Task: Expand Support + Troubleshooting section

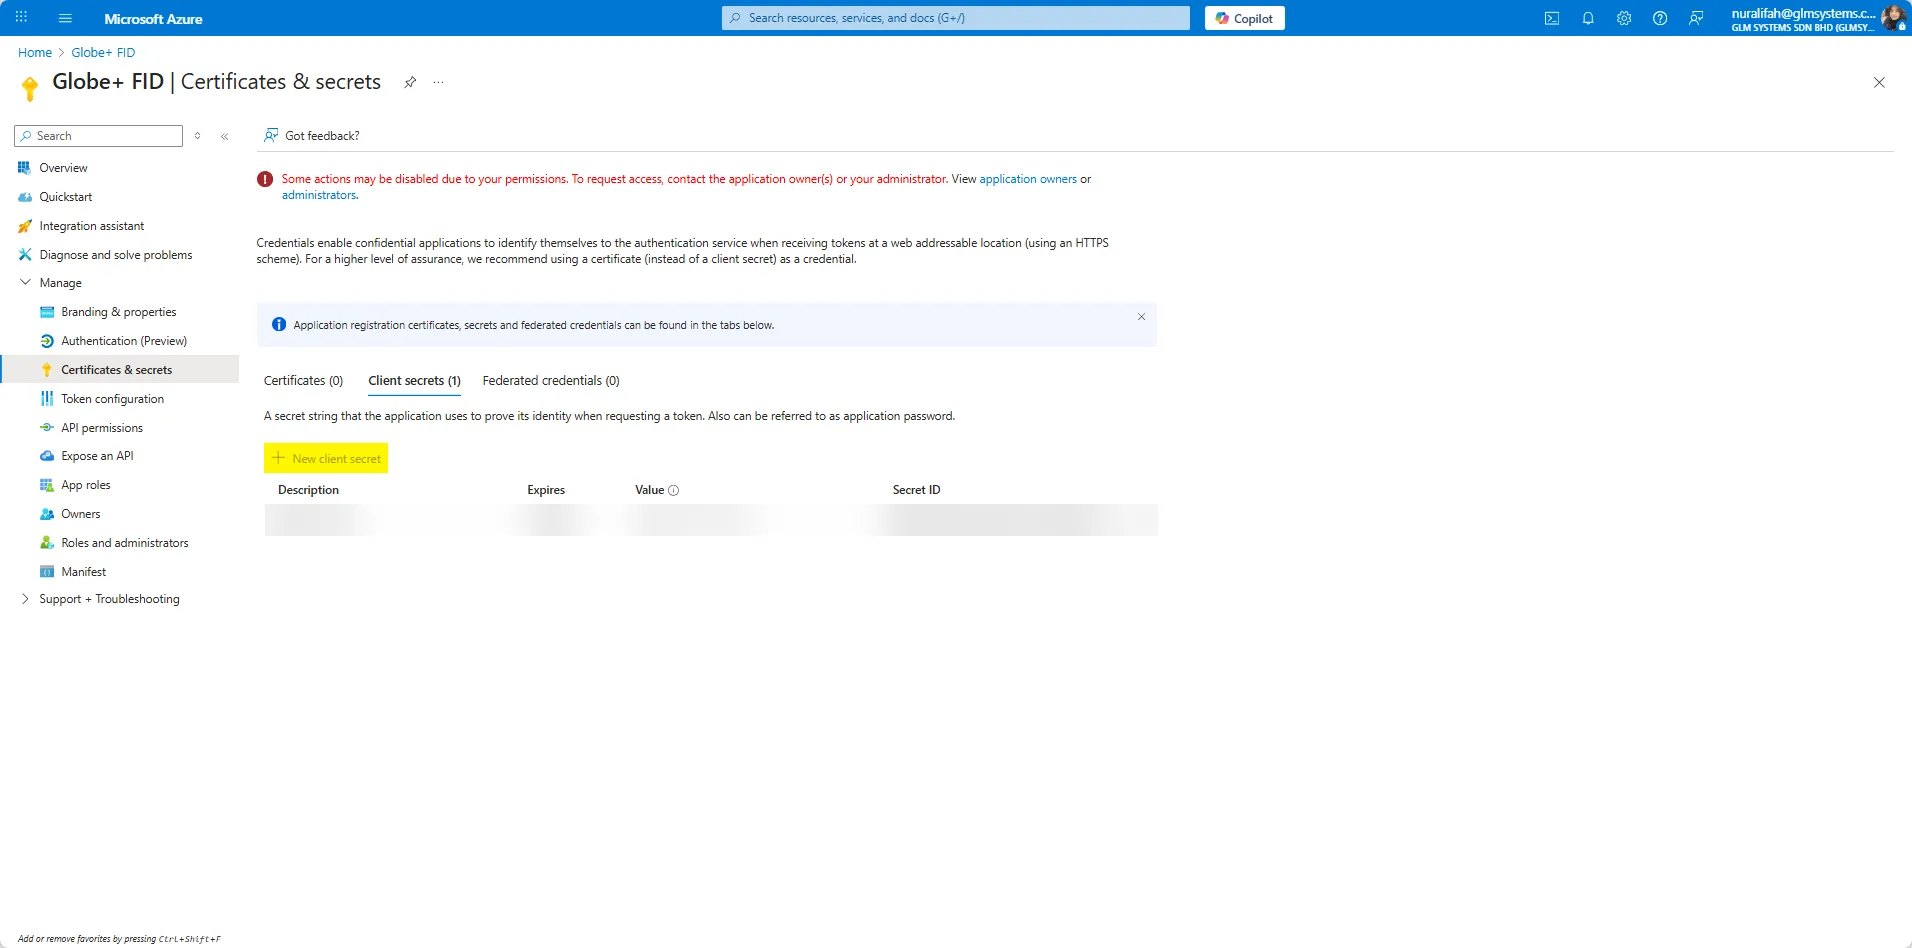Action: pos(26,599)
